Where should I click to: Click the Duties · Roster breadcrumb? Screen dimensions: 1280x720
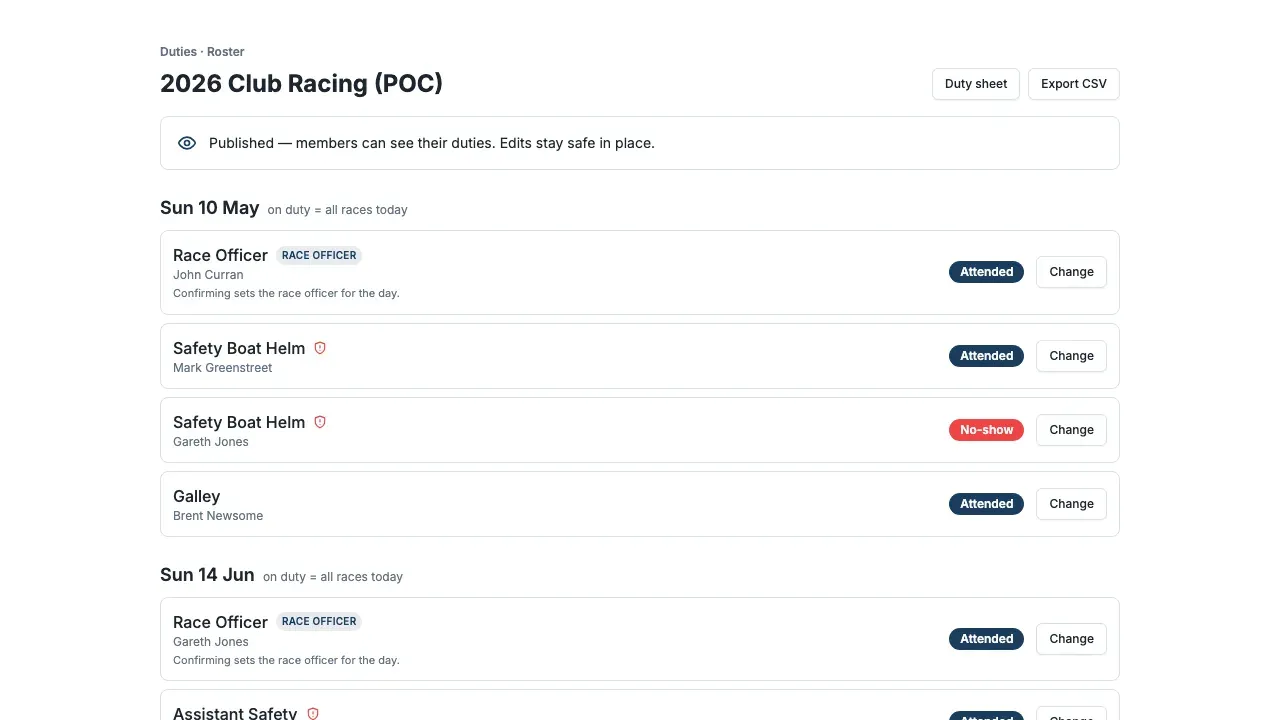202,52
